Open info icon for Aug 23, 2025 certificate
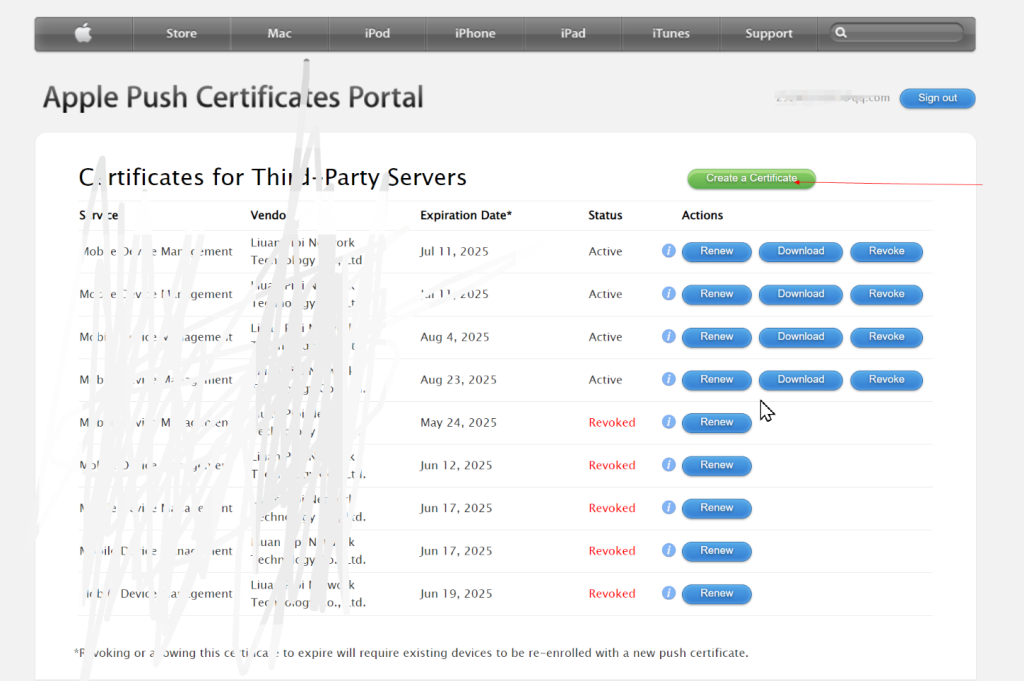Viewport: 1024px width, 681px height. point(669,380)
